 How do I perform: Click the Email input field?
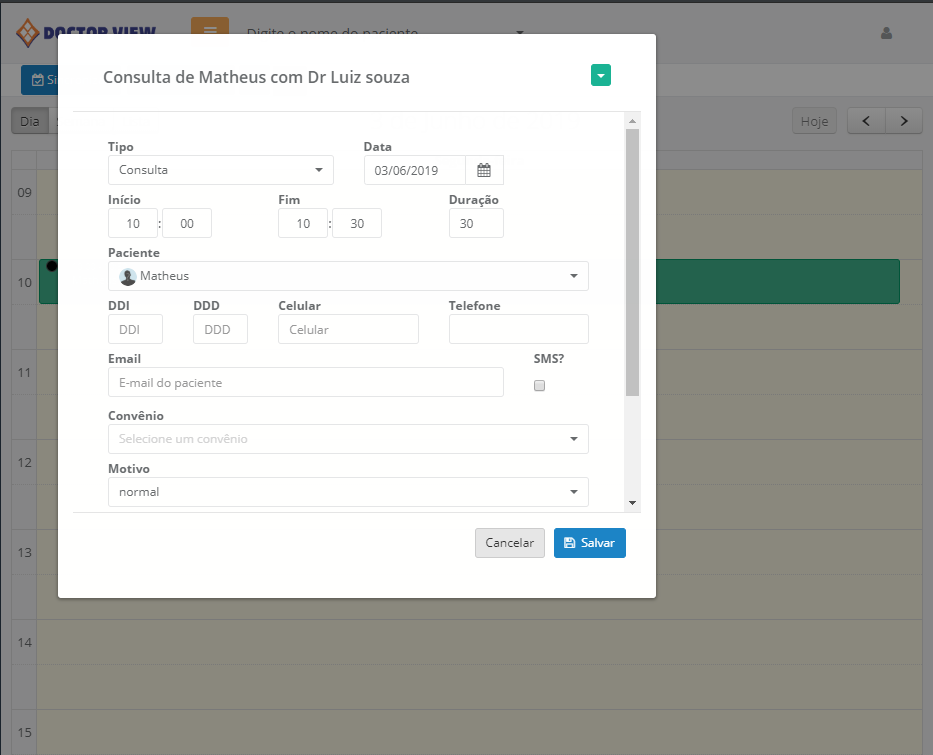pyautogui.click(x=305, y=382)
